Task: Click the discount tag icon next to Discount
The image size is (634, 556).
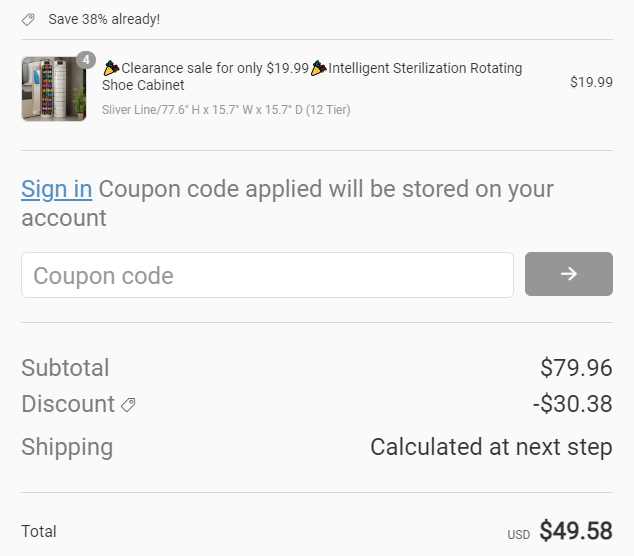Action: click(128, 405)
